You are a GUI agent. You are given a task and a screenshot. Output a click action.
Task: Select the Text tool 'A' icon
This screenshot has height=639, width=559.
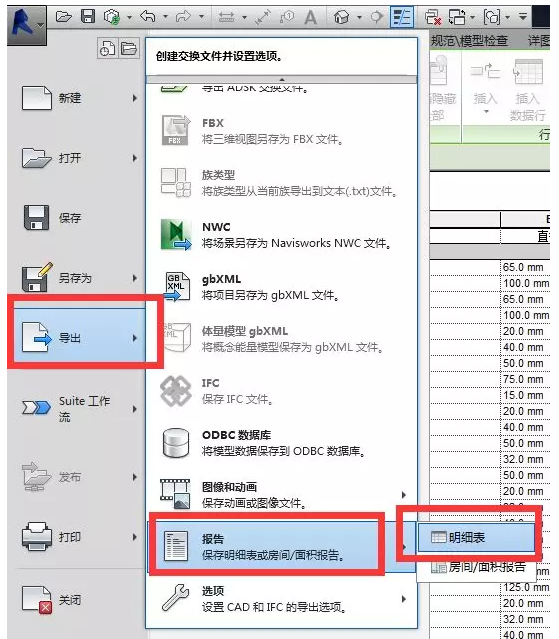[x=310, y=17]
